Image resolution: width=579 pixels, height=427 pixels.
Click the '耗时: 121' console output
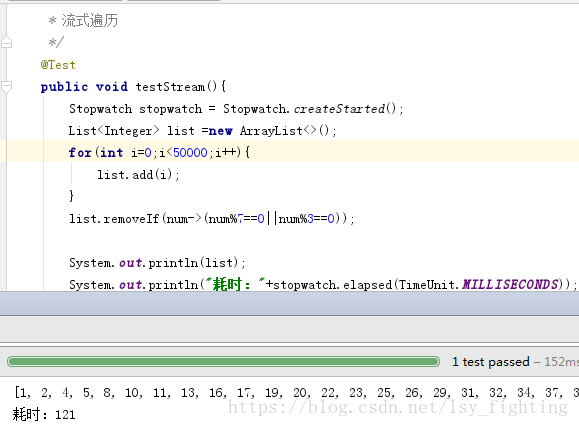pyautogui.click(x=44, y=414)
